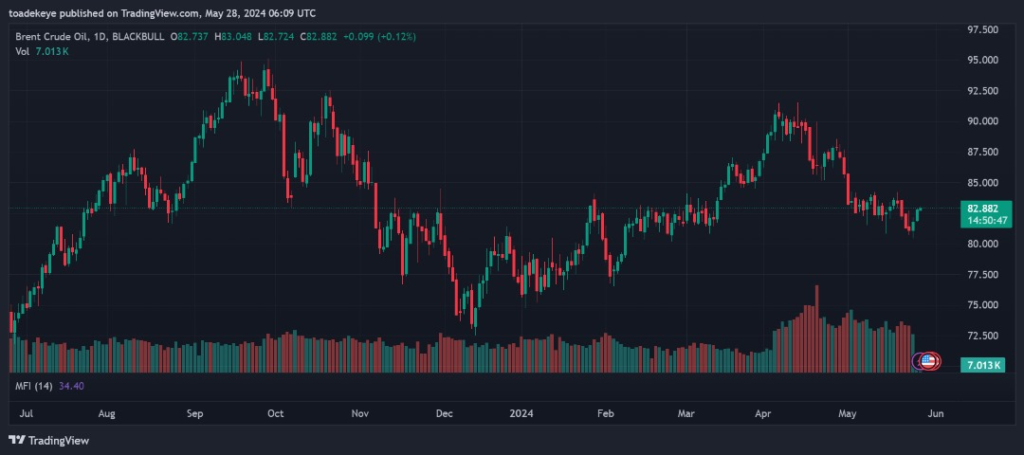The image size is (1024, 455).
Task: Click the Dec label on time axis
Action: point(446,412)
